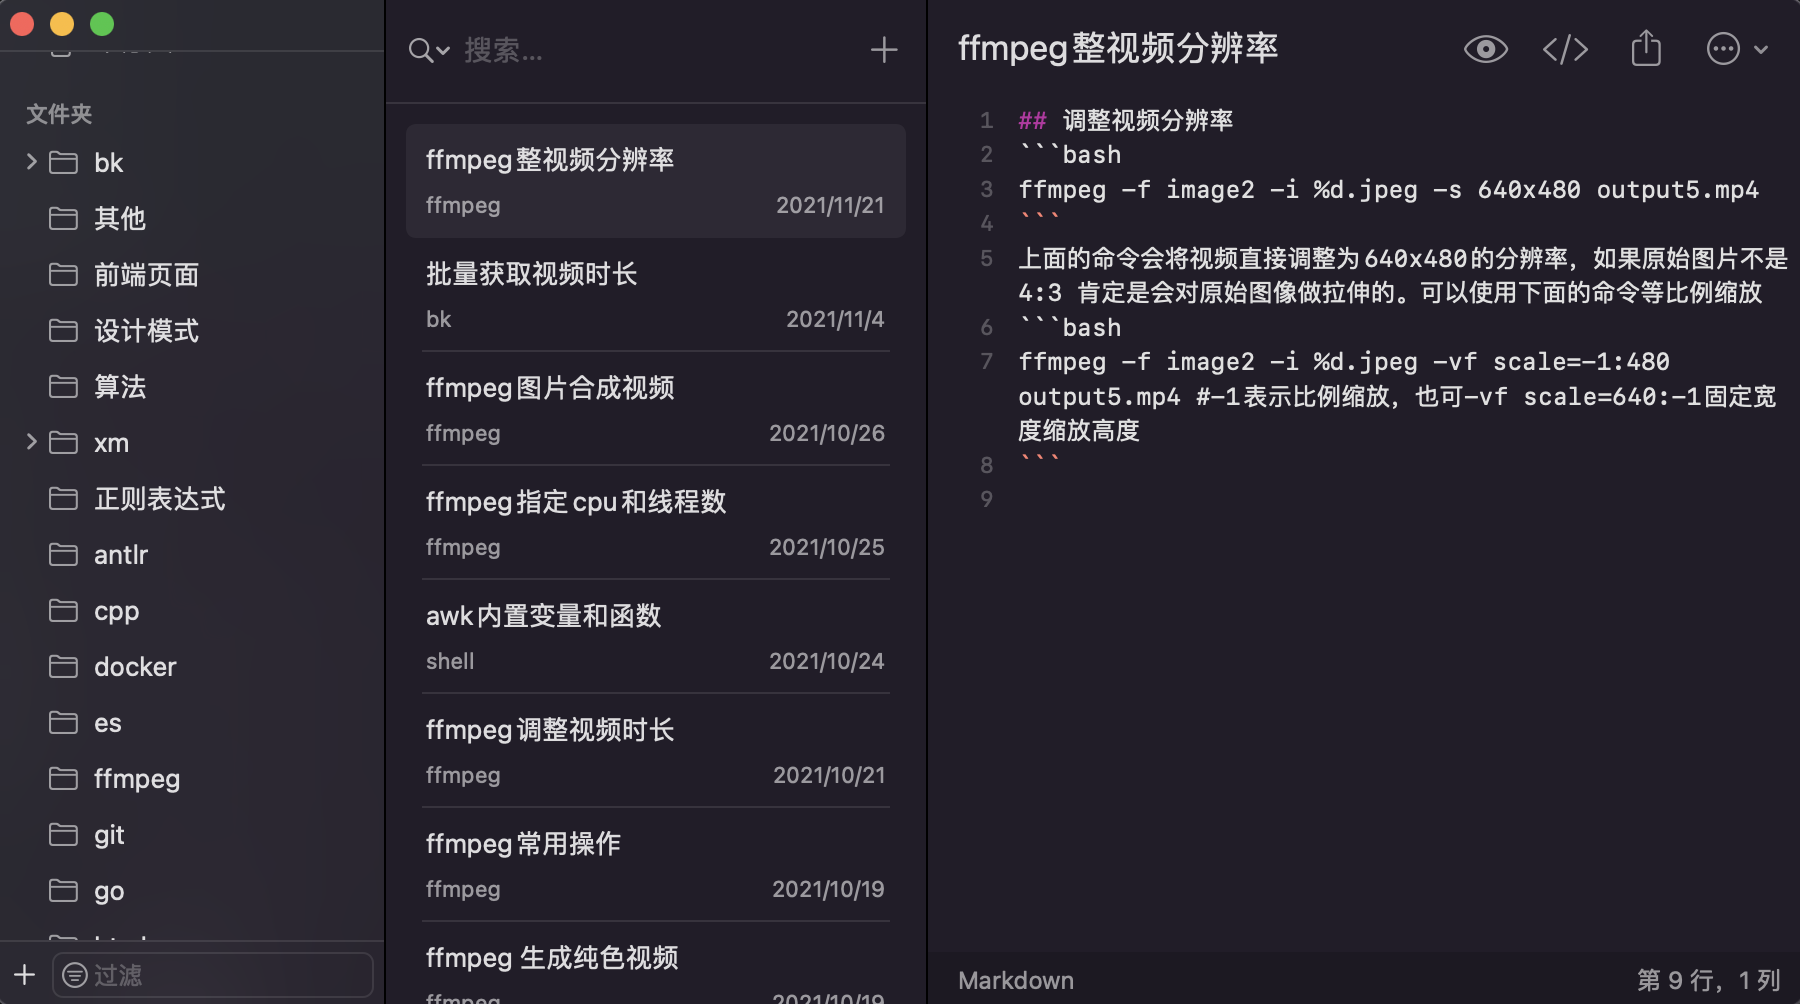Select the ffmpeg folder
The image size is (1800, 1004).
[x=137, y=779]
